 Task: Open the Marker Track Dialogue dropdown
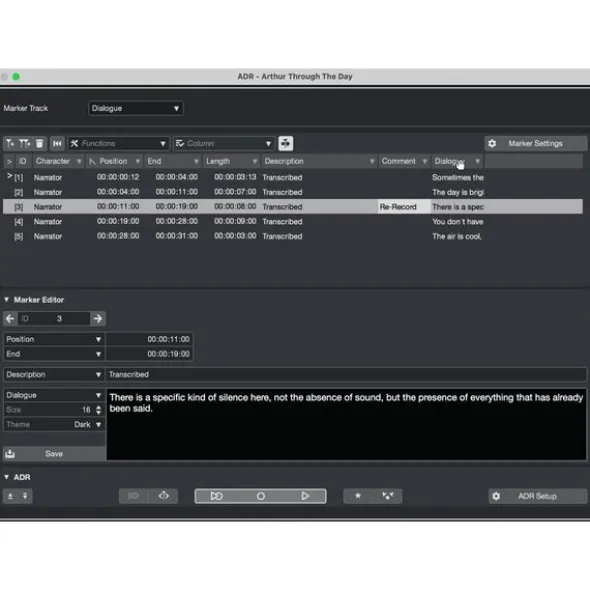136,108
